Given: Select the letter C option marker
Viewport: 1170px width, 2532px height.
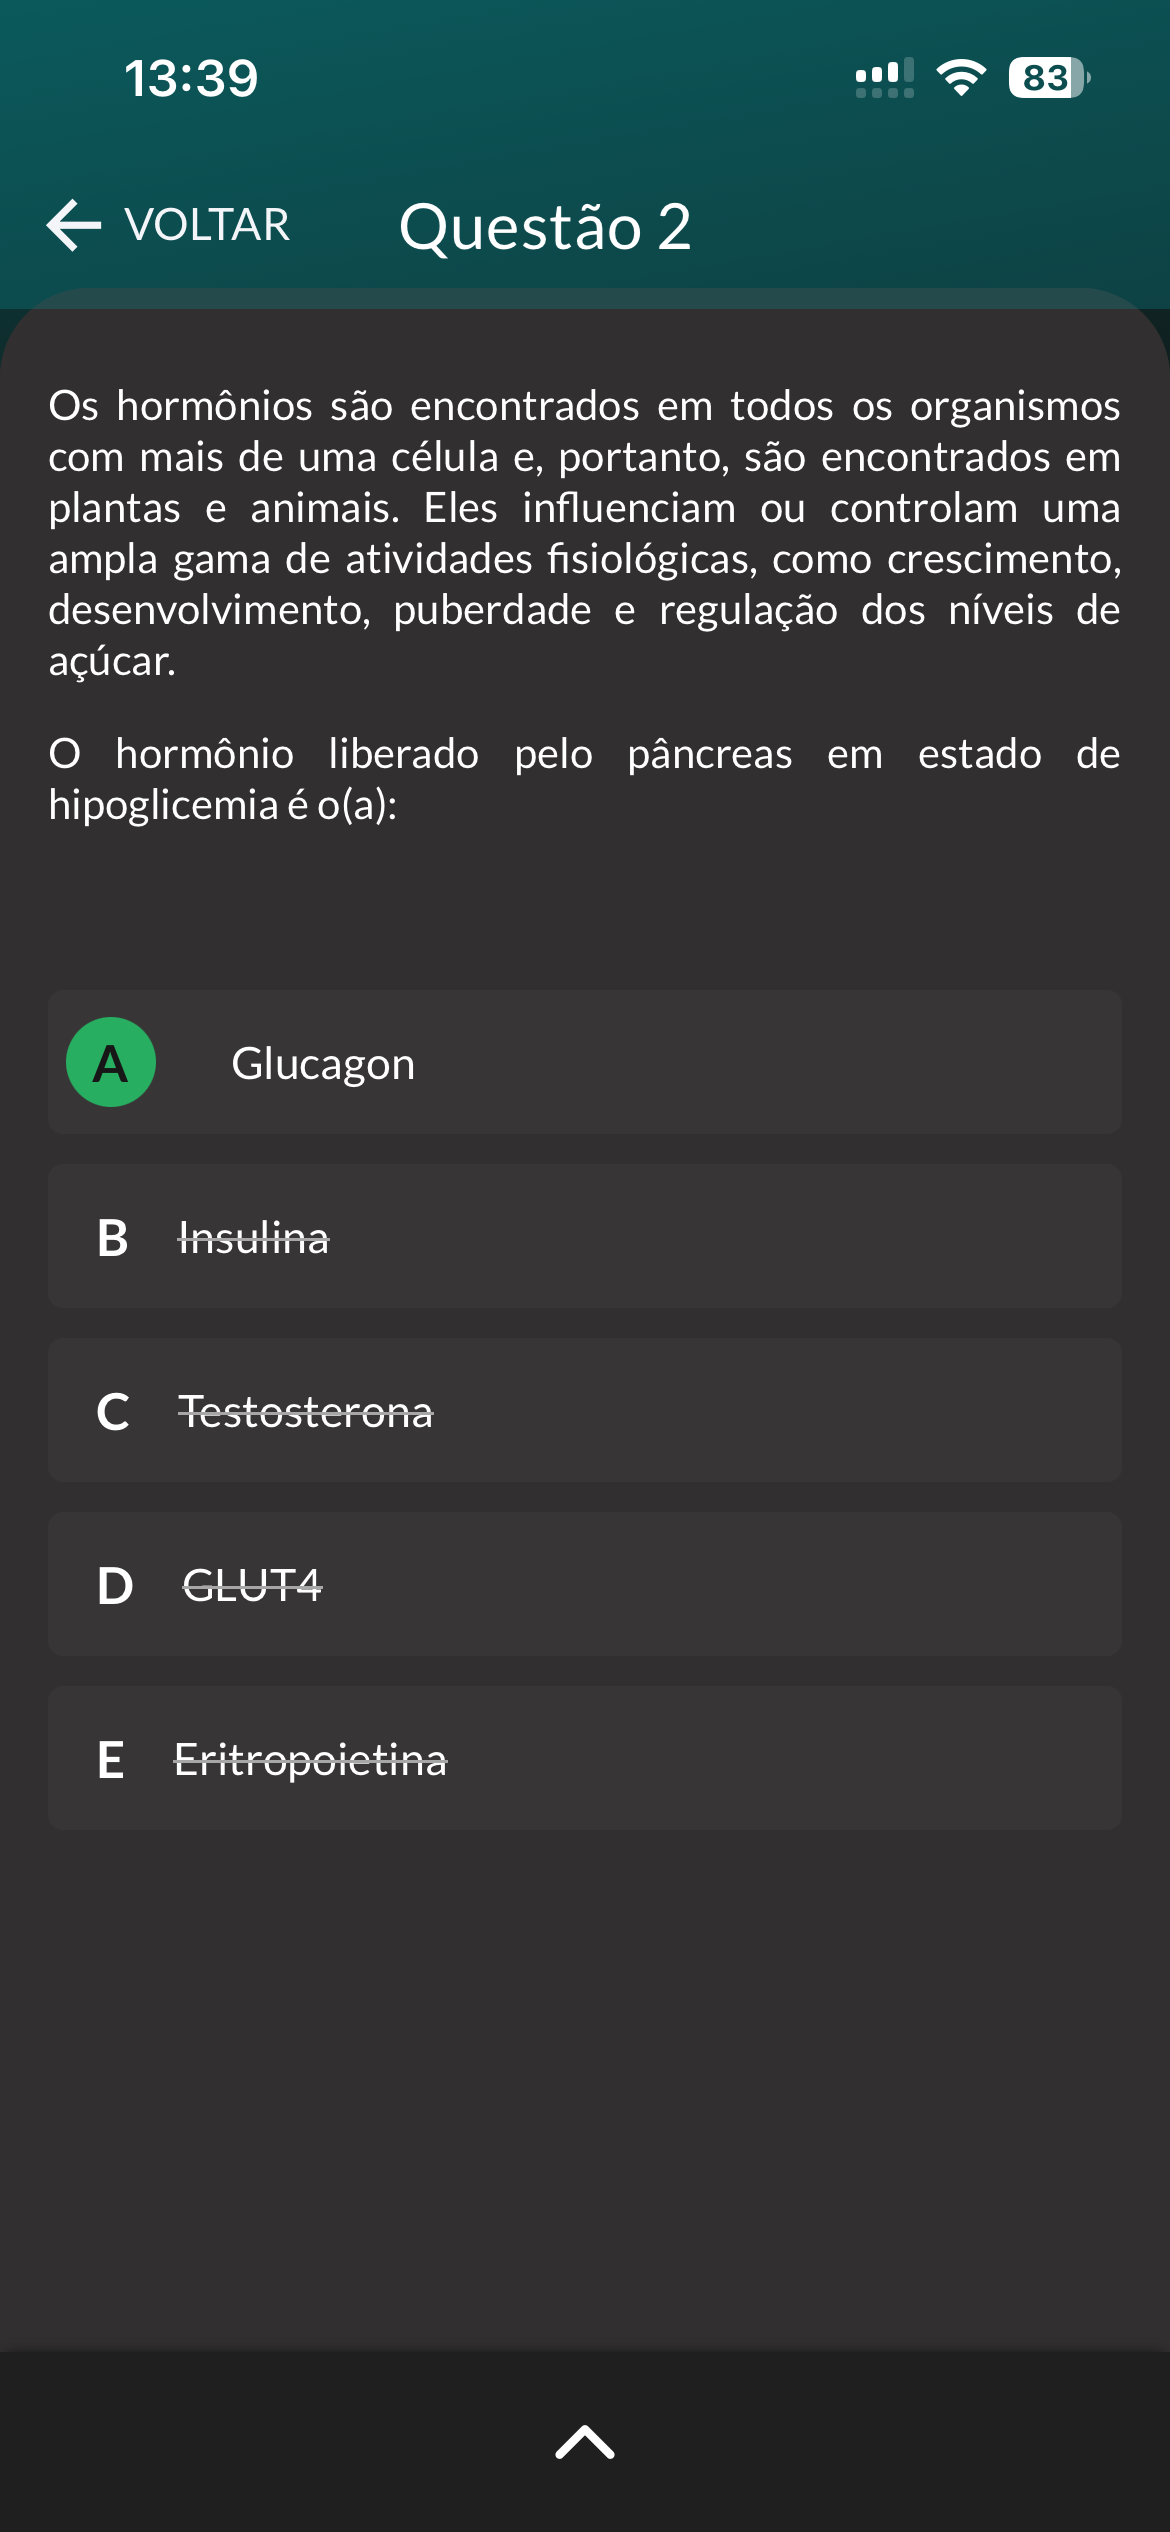Looking at the screenshot, I should (x=113, y=1412).
